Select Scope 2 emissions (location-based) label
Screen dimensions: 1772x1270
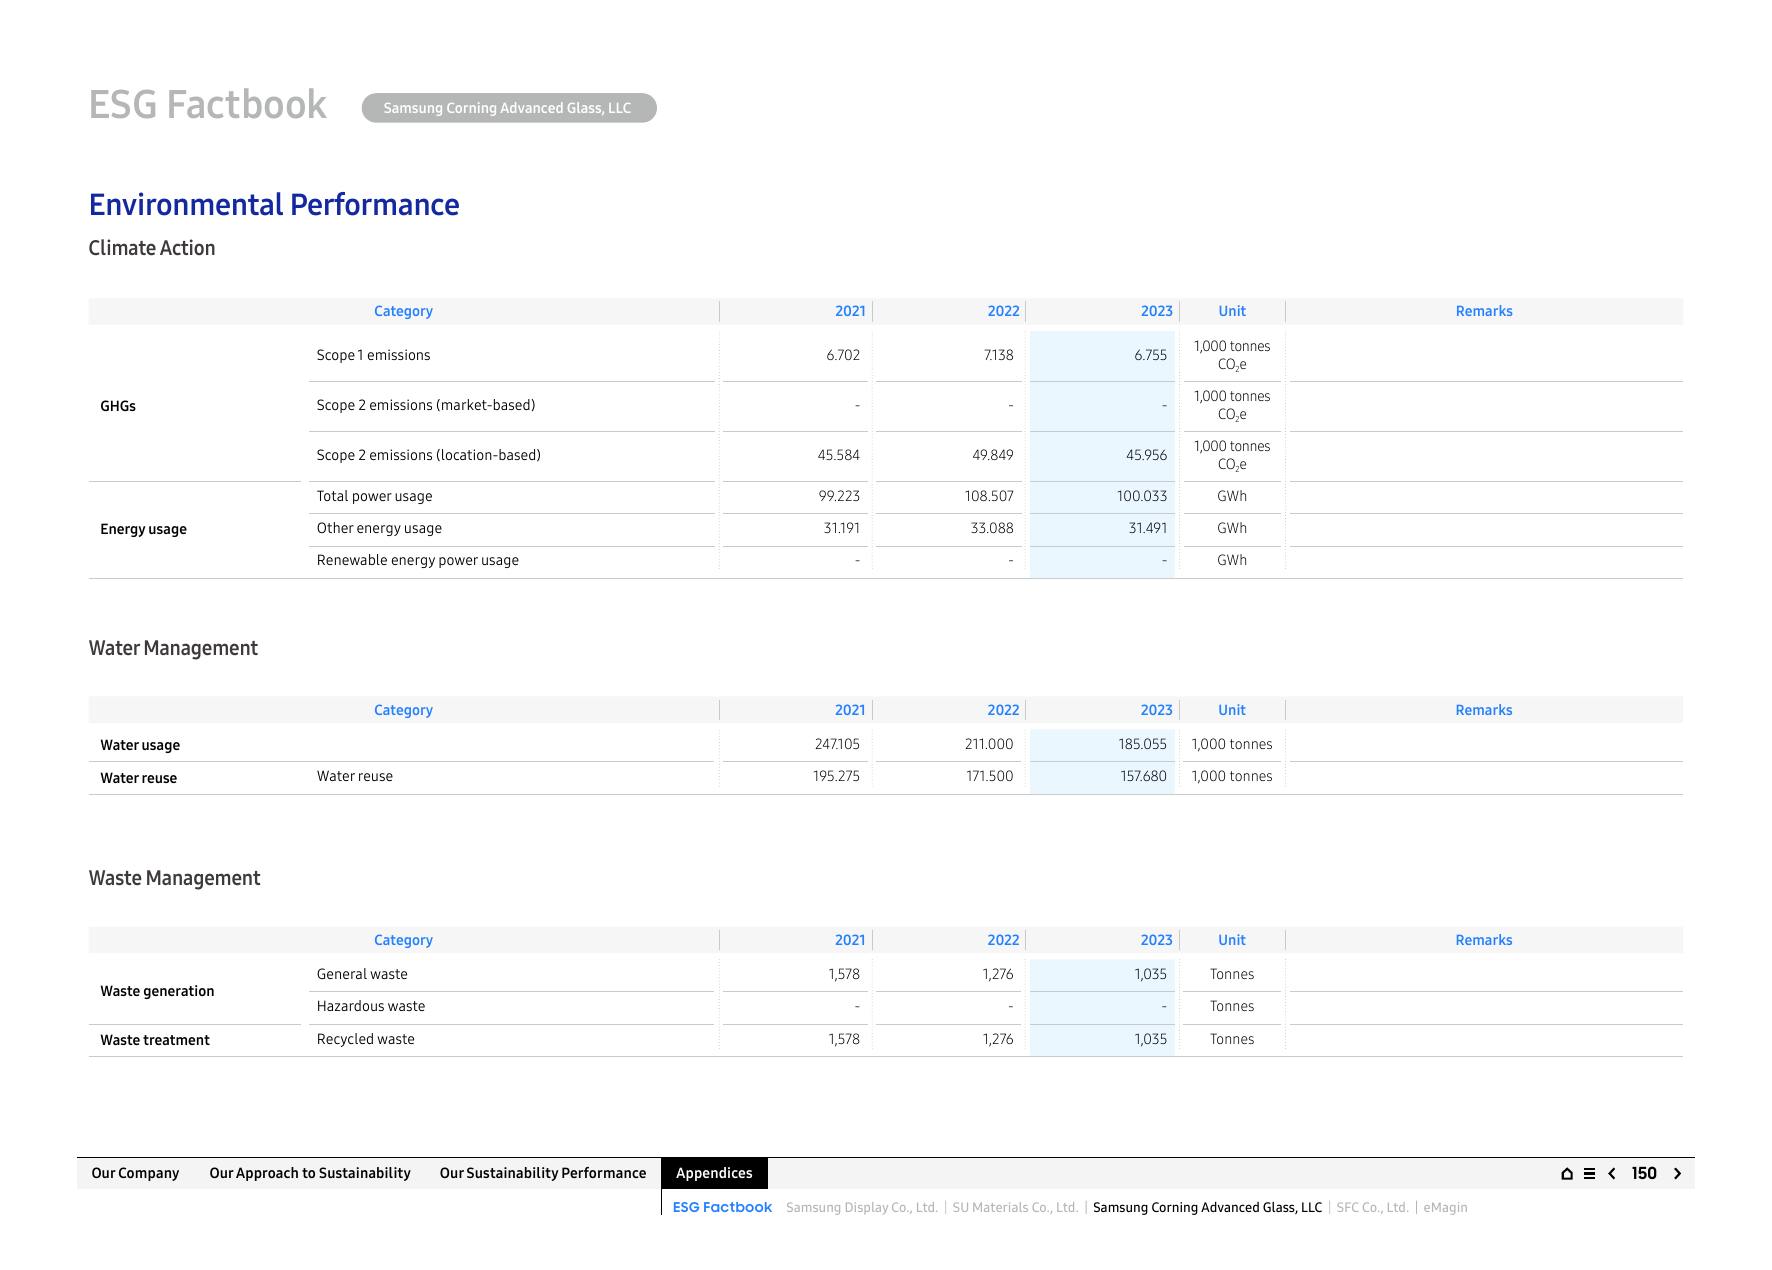pyautogui.click(x=429, y=455)
